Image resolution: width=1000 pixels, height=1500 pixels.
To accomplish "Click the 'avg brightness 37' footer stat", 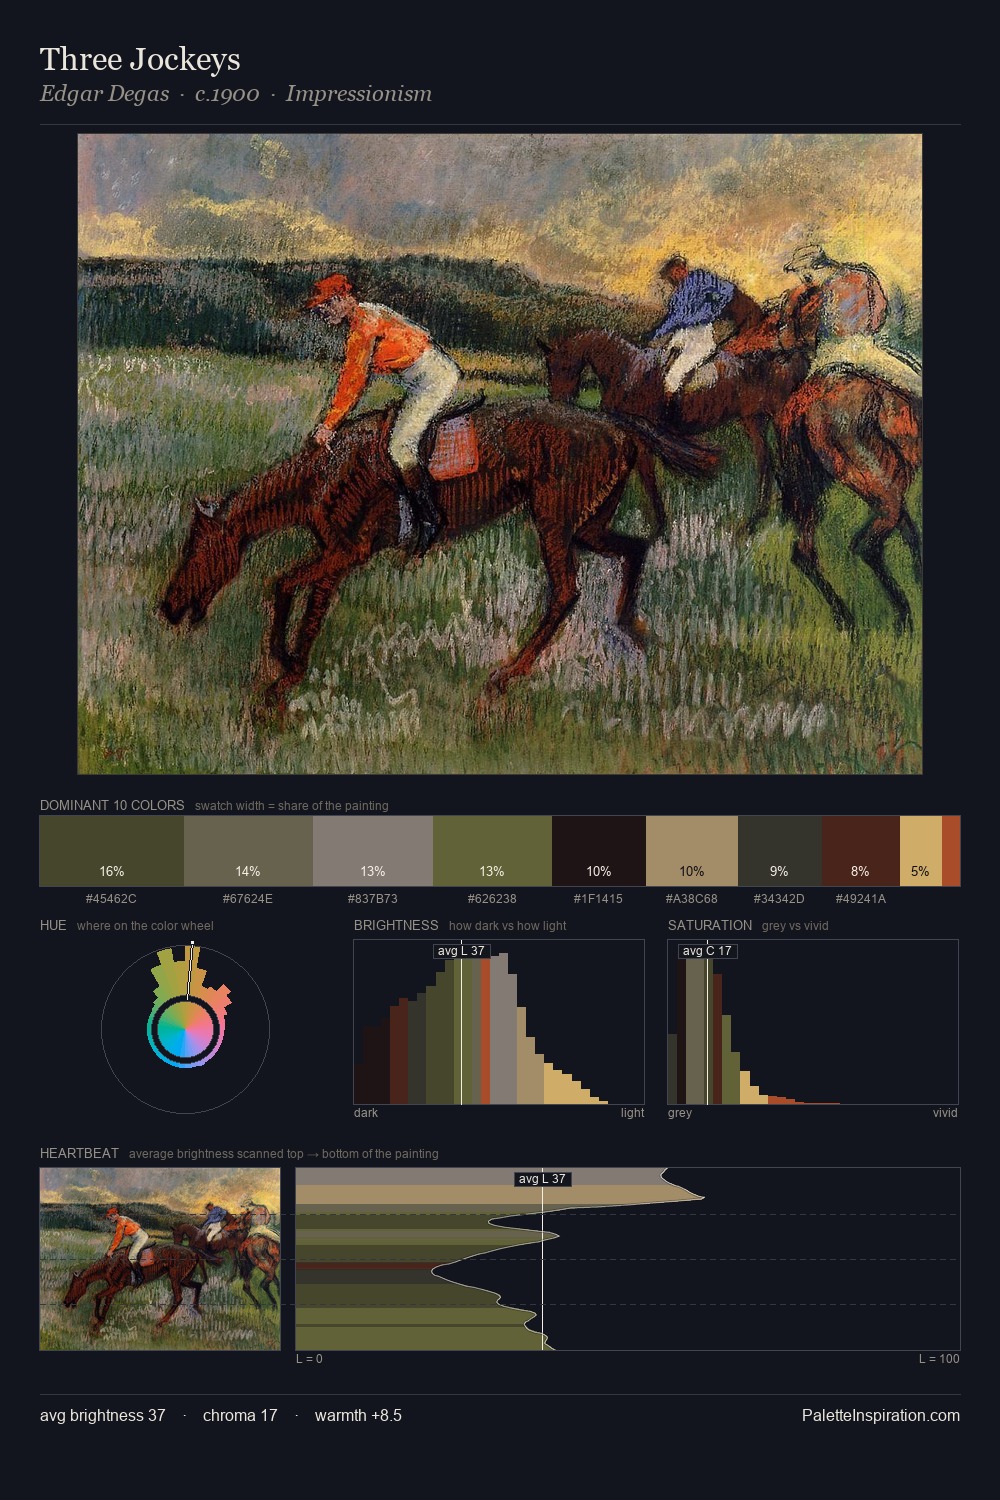I will (x=103, y=1416).
